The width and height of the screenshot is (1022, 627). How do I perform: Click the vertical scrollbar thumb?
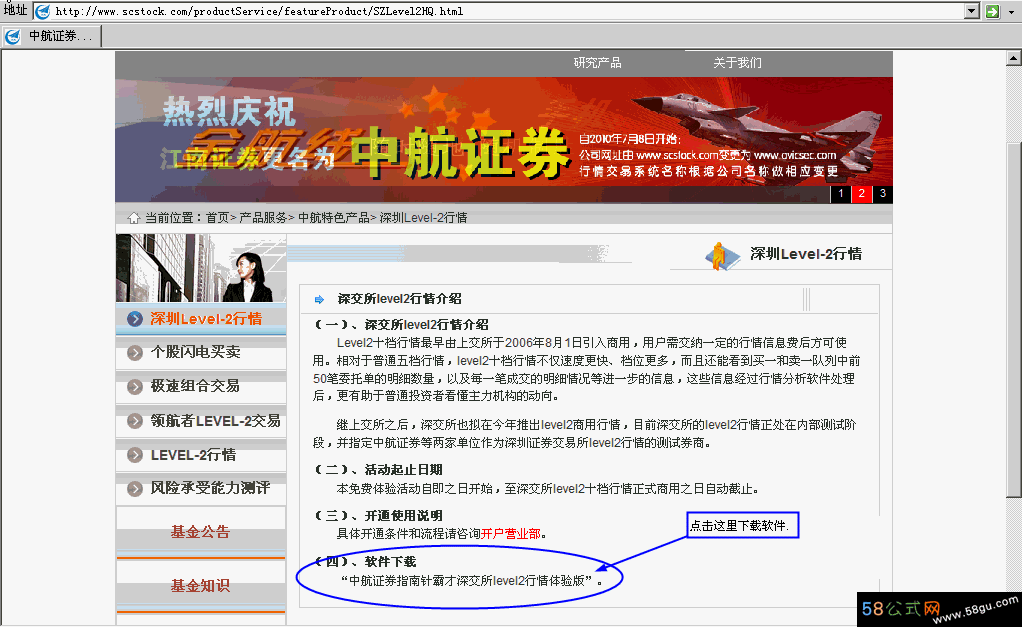(x=1014, y=319)
